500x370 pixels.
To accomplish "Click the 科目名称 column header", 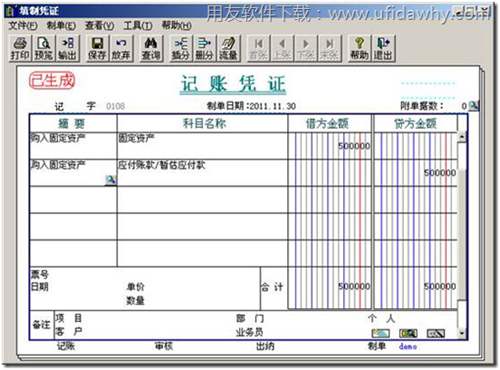I will 202,123.
